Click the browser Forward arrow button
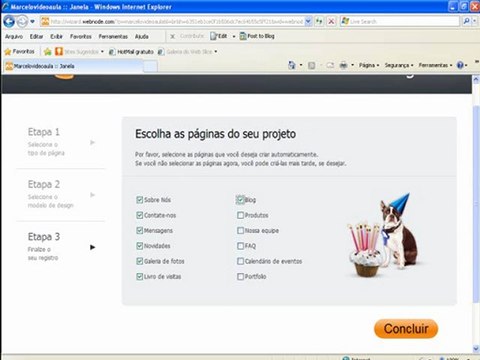480x360 pixels. [22, 22]
